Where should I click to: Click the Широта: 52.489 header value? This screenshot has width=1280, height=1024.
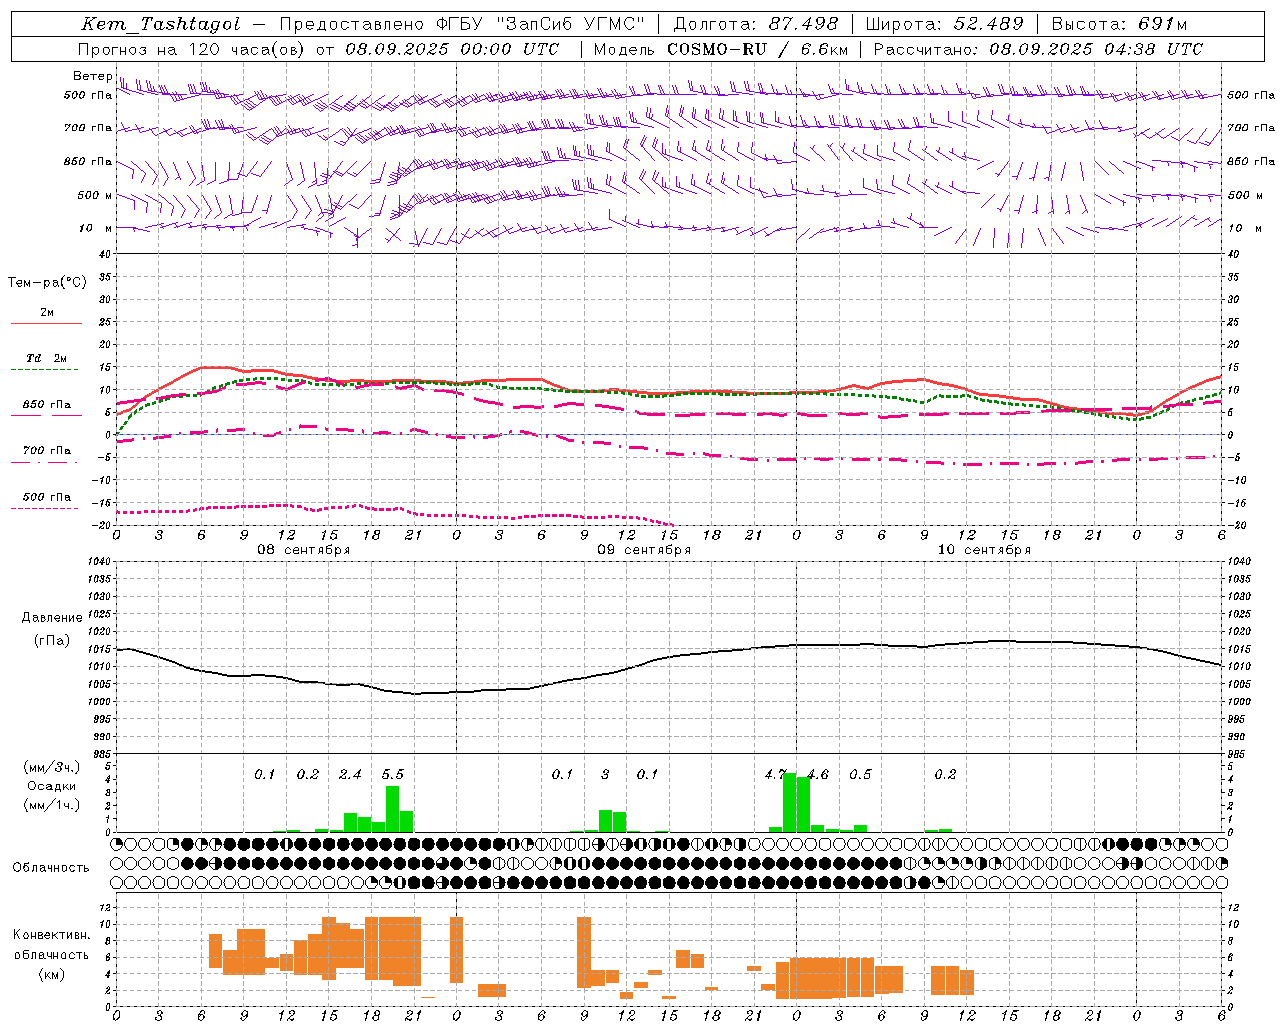tap(944, 25)
